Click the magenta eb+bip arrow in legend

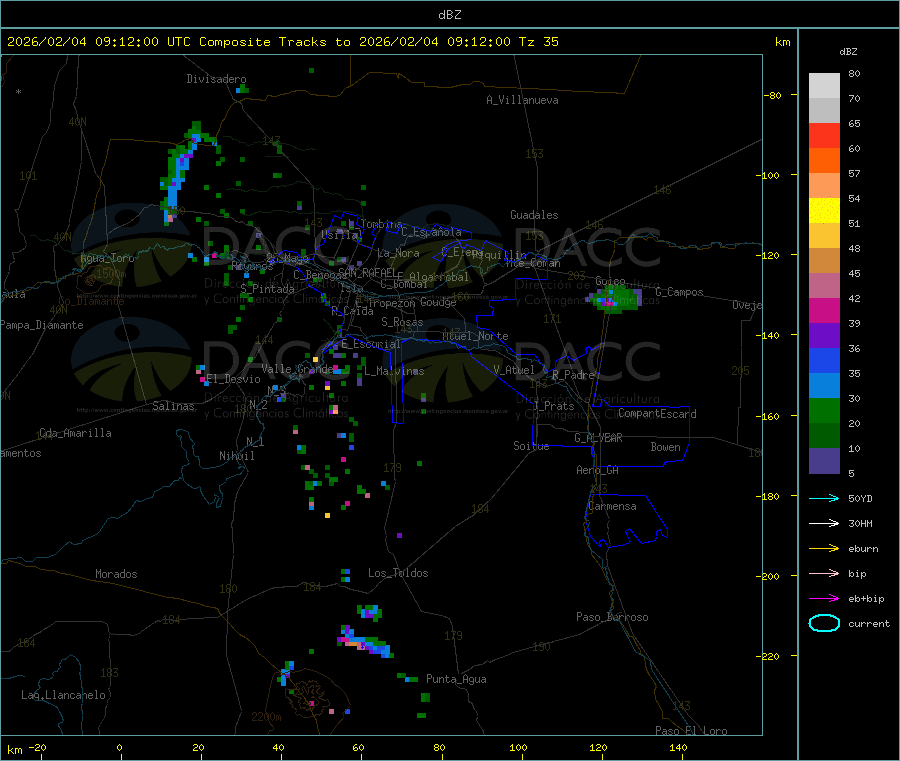pos(824,598)
